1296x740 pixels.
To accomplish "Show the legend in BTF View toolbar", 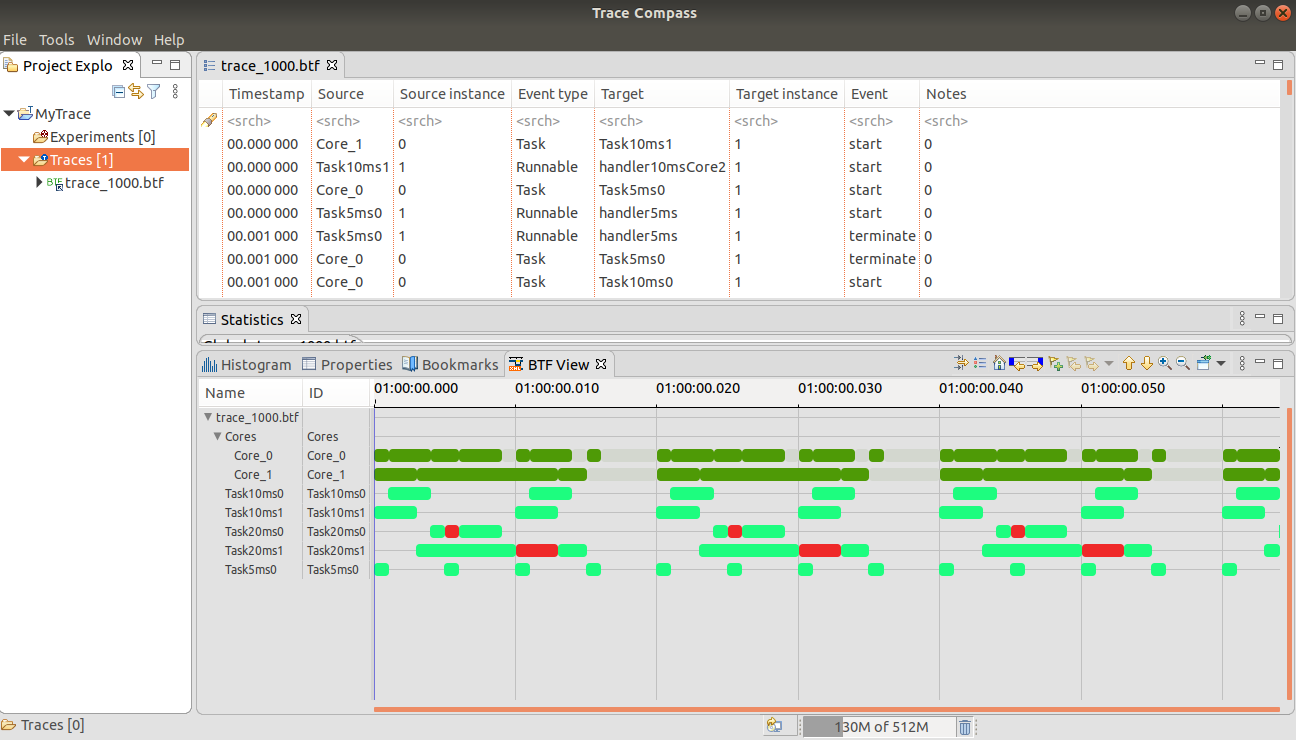I will pos(980,363).
